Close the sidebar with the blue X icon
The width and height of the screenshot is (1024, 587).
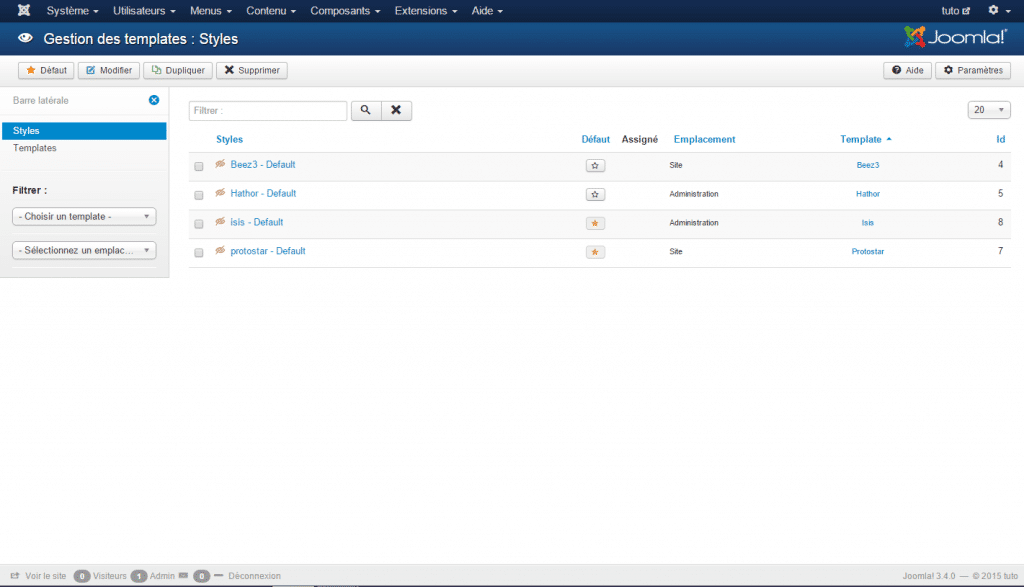click(x=154, y=100)
